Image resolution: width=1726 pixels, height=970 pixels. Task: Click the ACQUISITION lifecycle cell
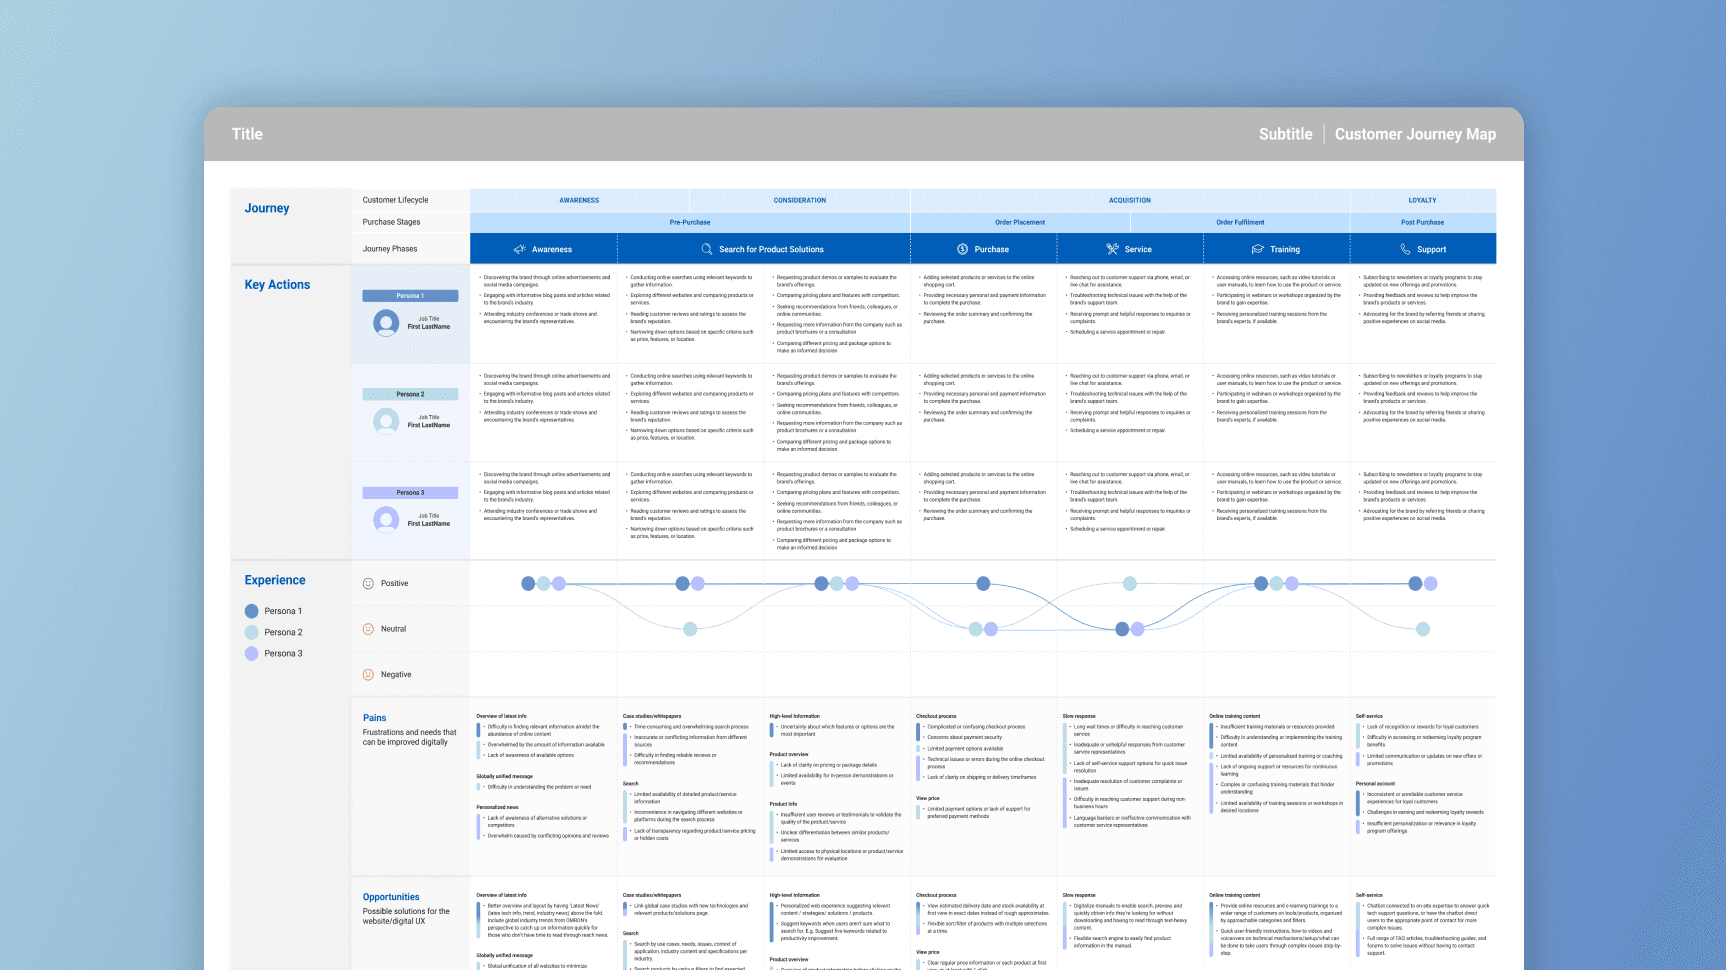pos(1130,200)
